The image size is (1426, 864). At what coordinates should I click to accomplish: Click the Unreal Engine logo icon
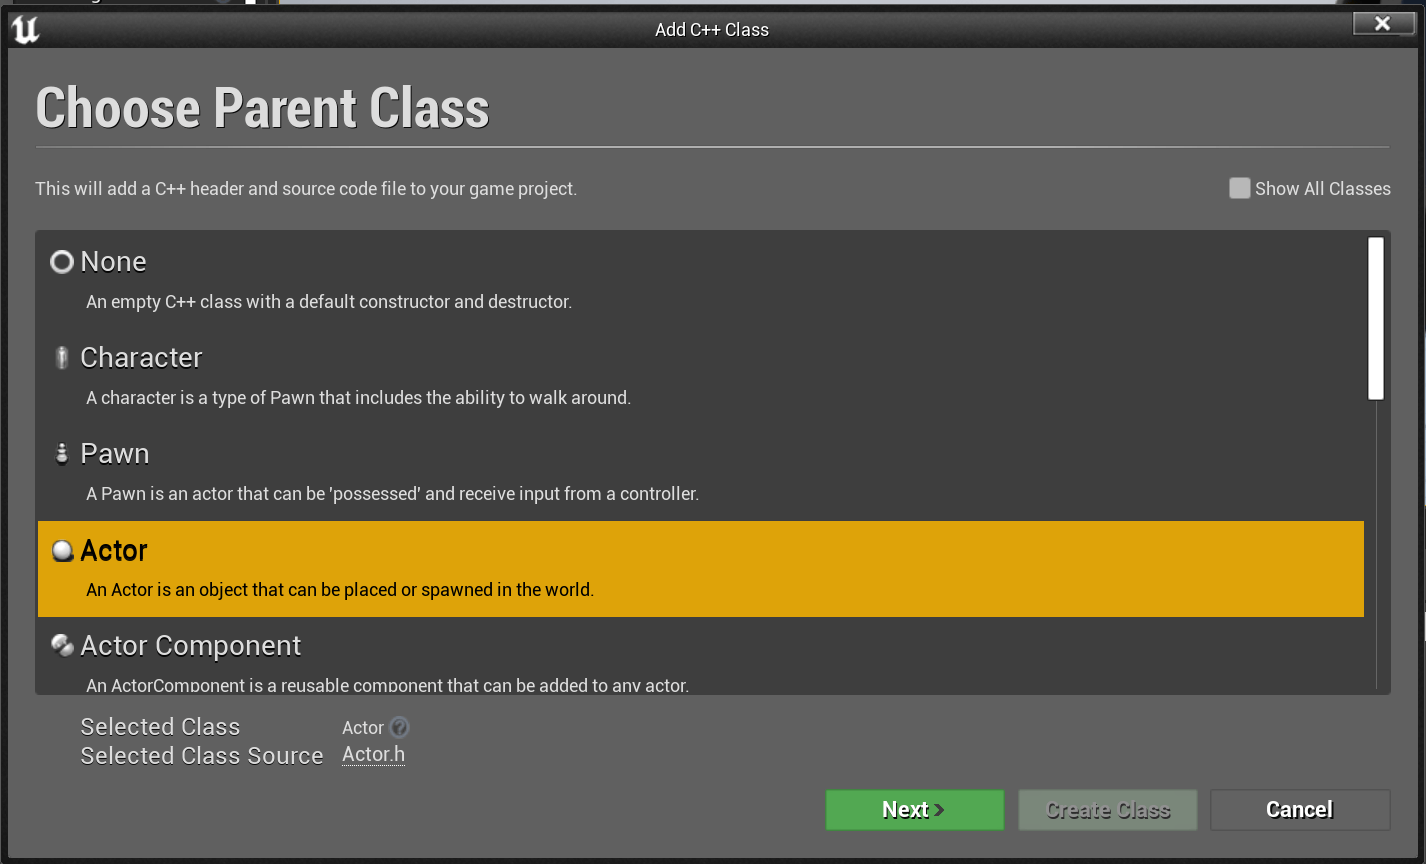click(x=25, y=30)
